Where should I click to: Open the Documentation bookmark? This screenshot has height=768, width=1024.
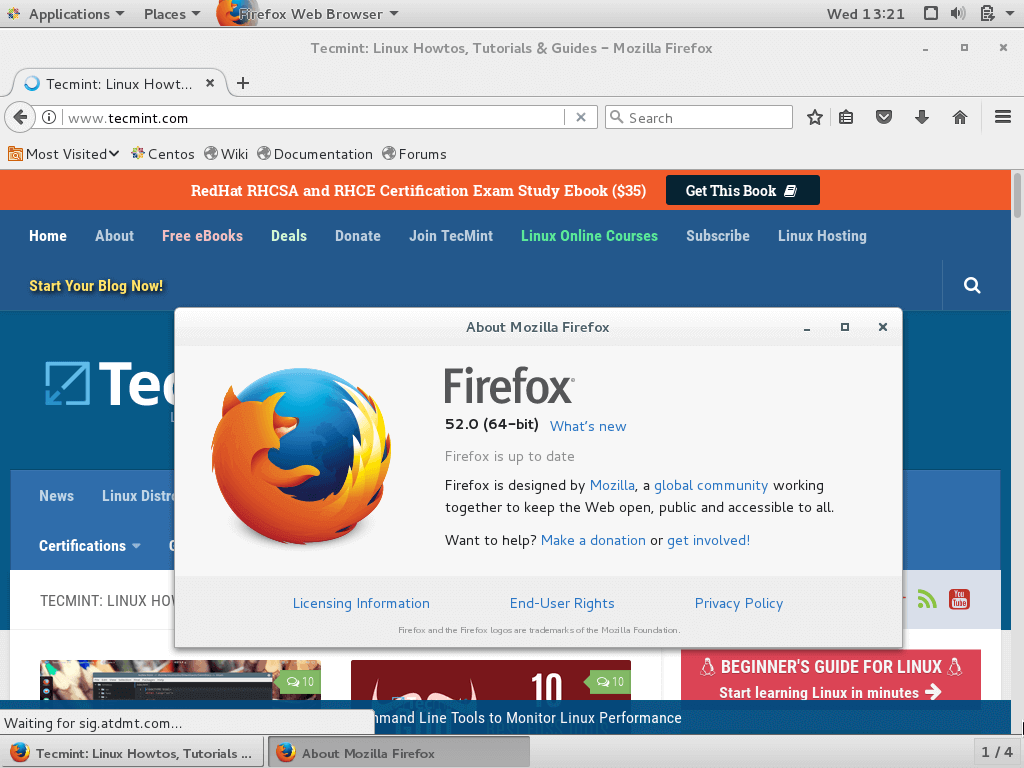pos(315,154)
